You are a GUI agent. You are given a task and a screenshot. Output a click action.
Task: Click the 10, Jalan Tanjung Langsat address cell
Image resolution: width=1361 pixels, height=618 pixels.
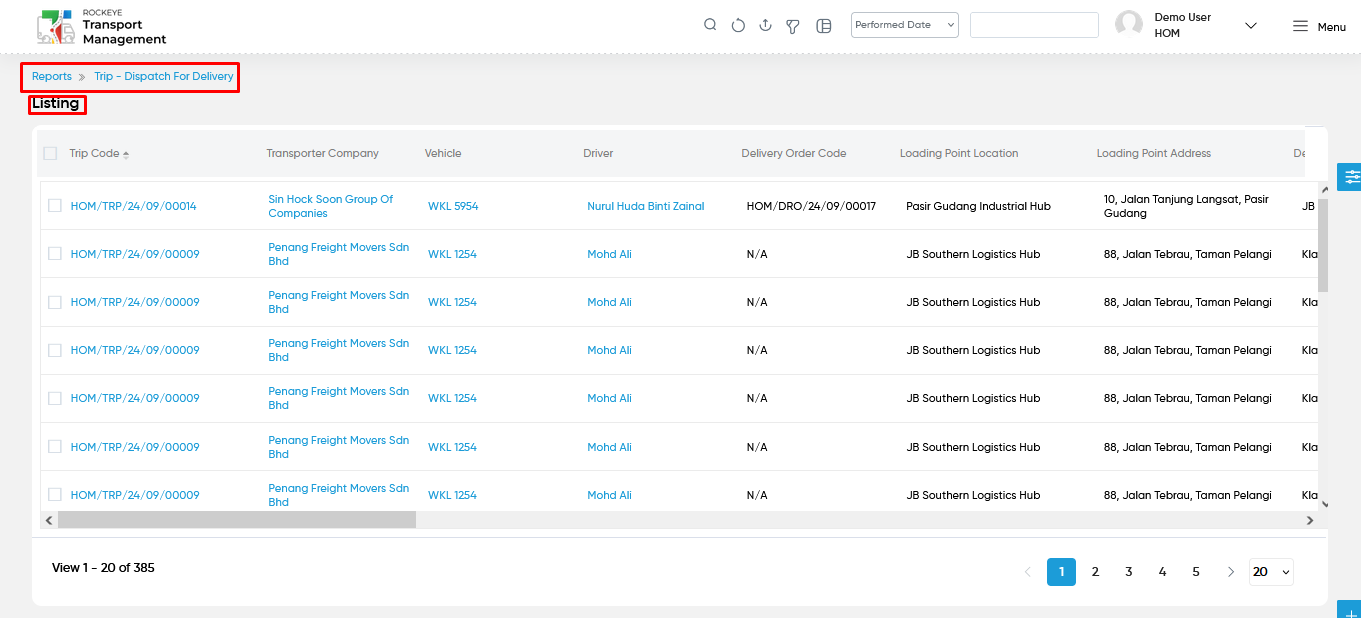coord(1186,206)
